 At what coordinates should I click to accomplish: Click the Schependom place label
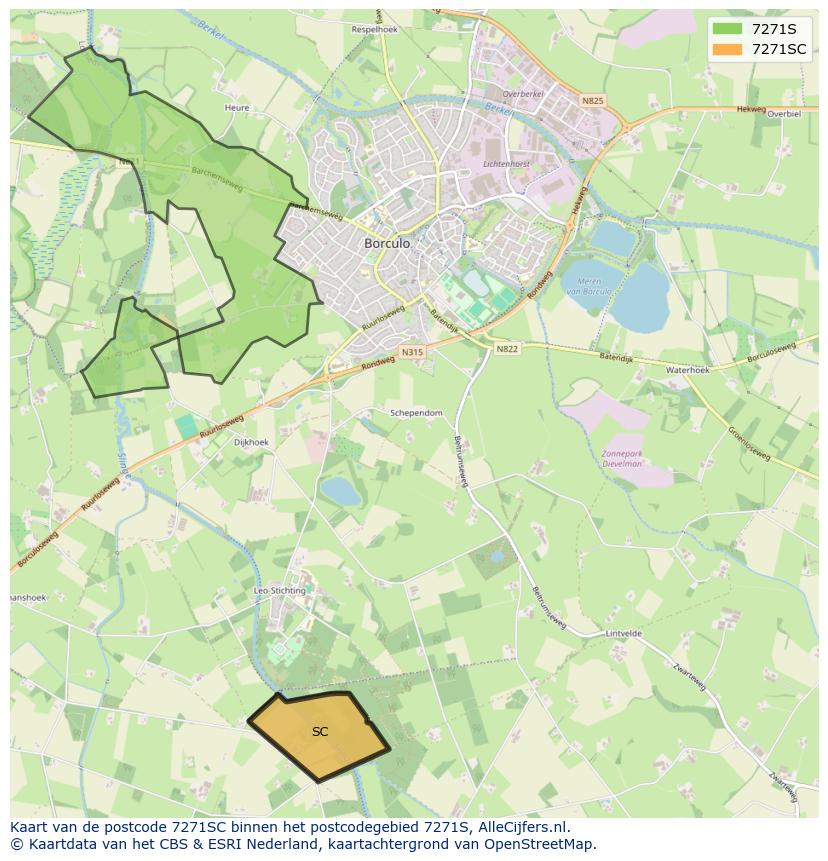(416, 412)
